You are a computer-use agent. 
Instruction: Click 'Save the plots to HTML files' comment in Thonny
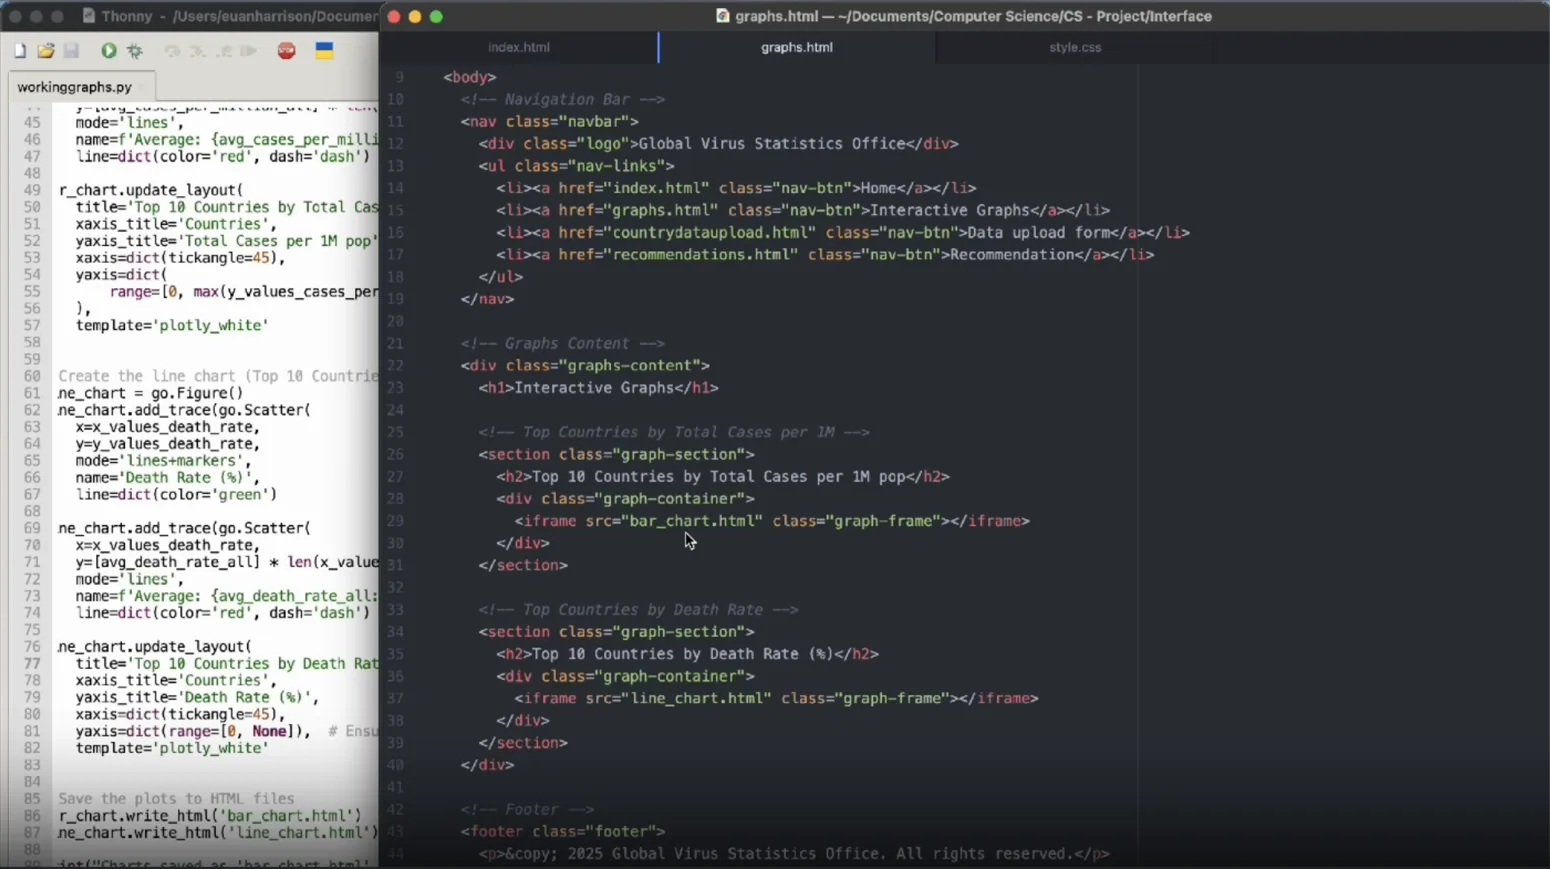click(x=176, y=799)
